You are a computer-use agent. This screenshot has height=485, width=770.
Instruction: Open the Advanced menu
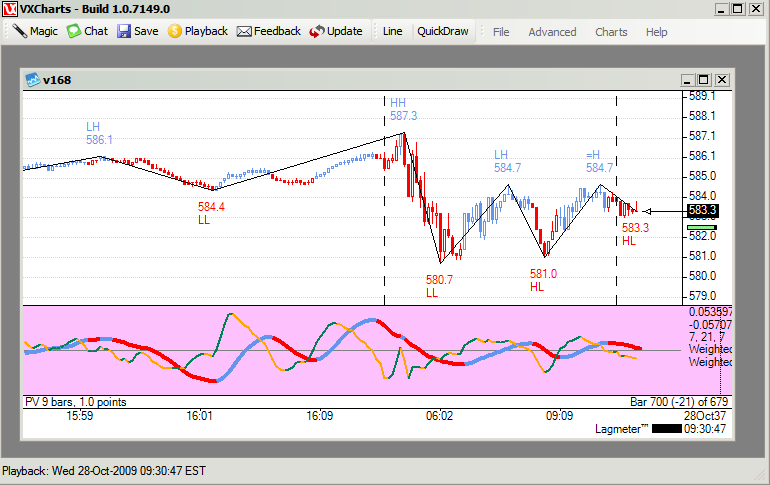552,32
